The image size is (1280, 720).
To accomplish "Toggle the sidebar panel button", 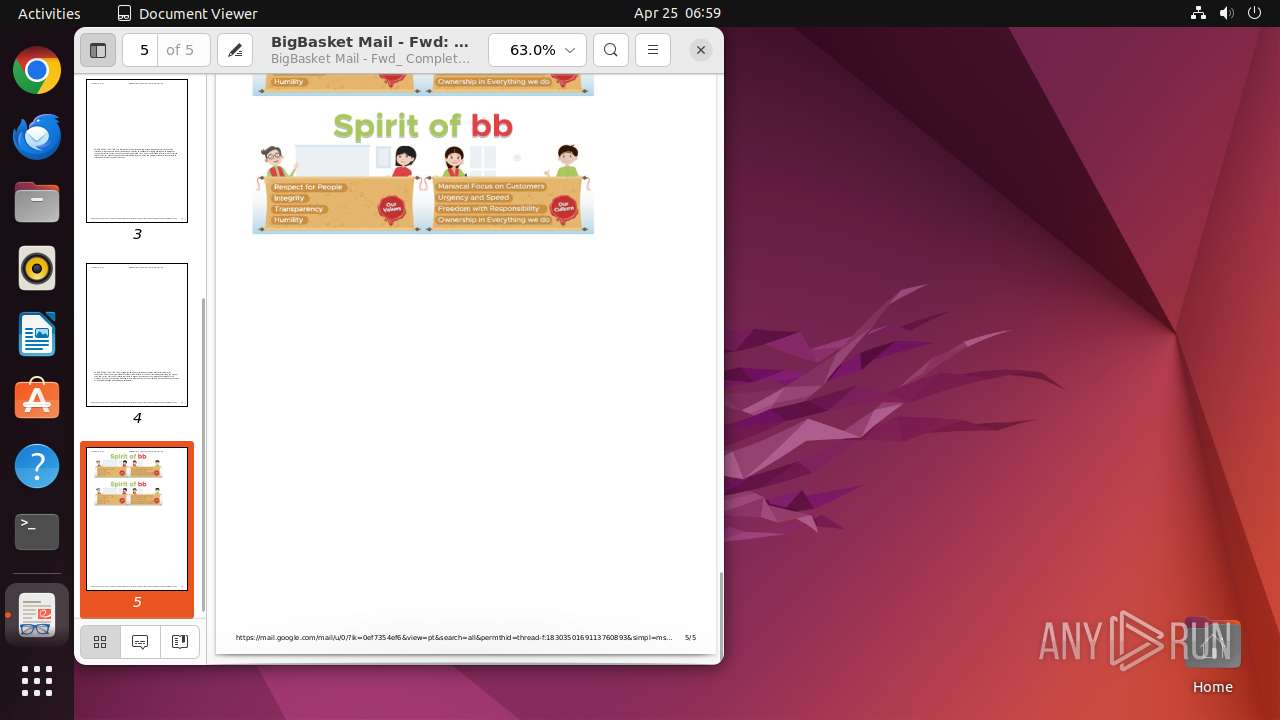I will coord(98,50).
